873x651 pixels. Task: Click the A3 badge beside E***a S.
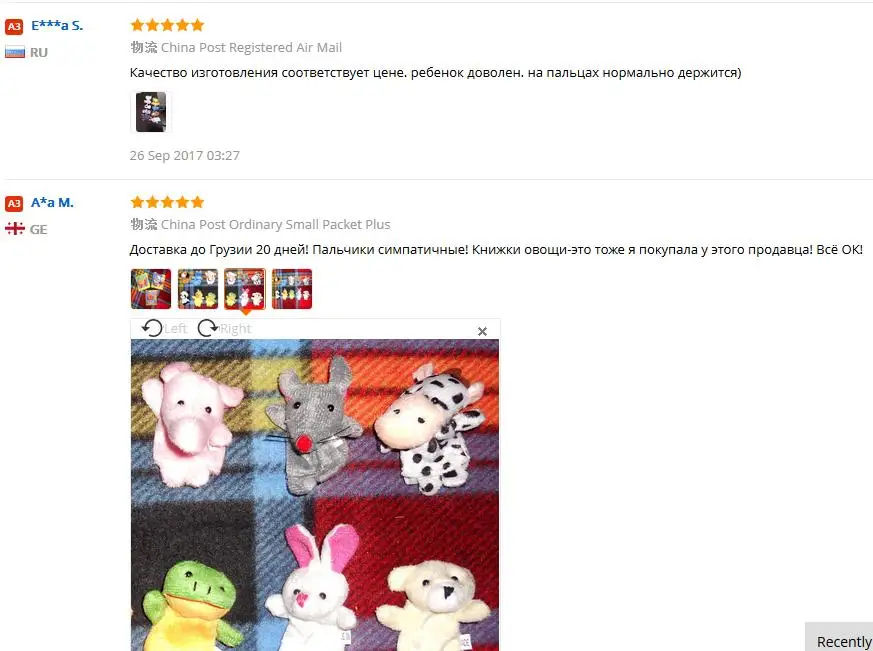click(14, 26)
